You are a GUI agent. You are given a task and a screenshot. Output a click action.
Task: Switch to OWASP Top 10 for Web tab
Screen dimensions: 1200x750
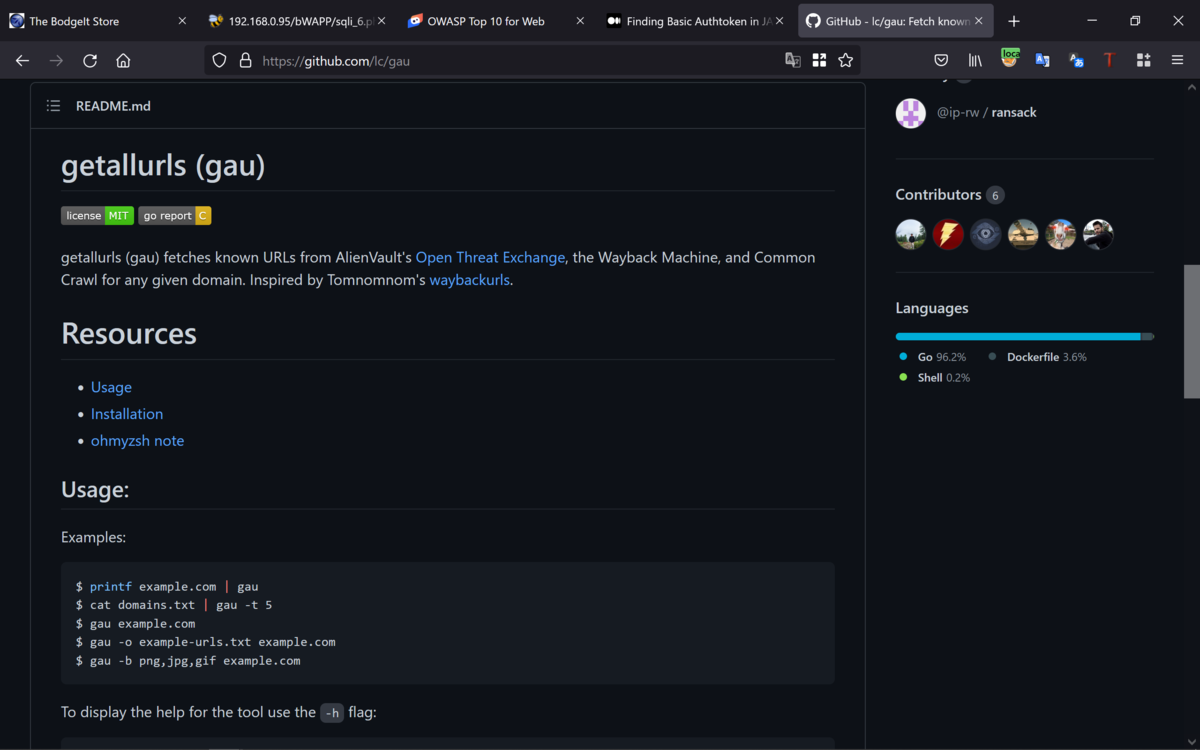495,21
